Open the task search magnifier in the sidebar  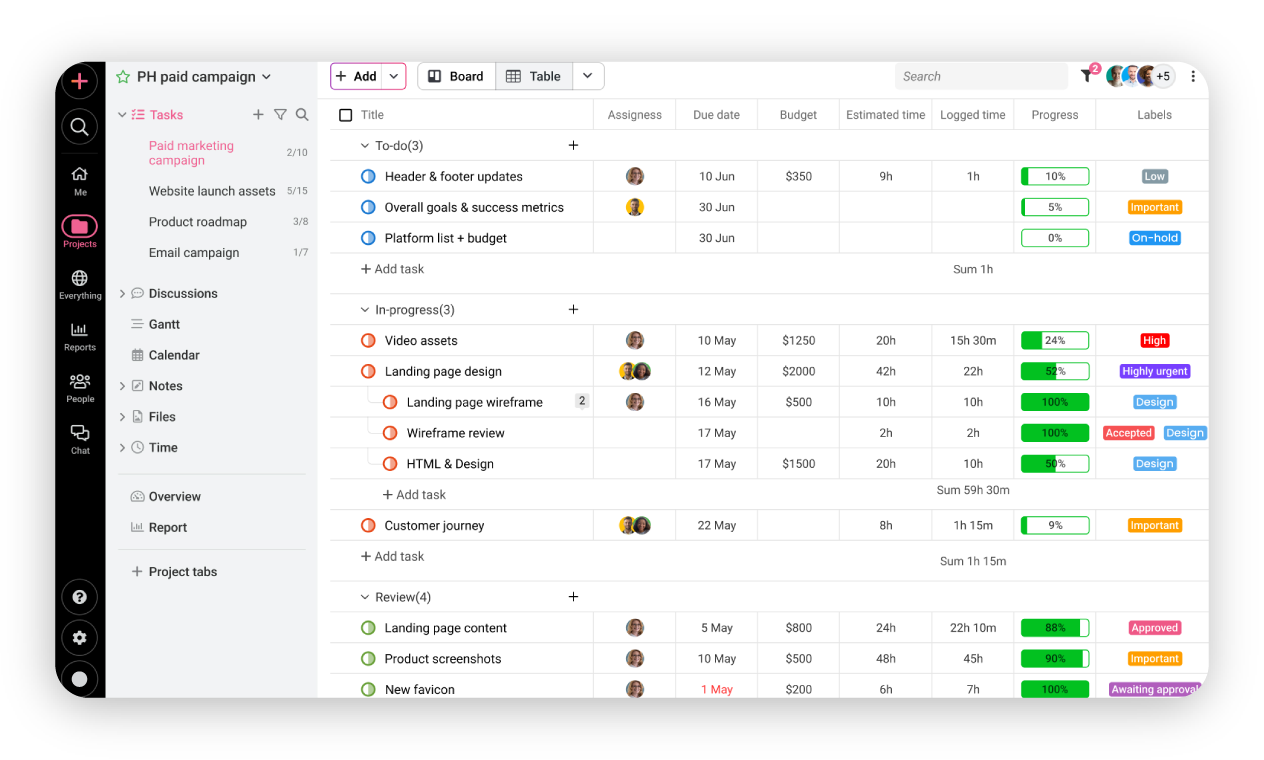pyautogui.click(x=302, y=115)
